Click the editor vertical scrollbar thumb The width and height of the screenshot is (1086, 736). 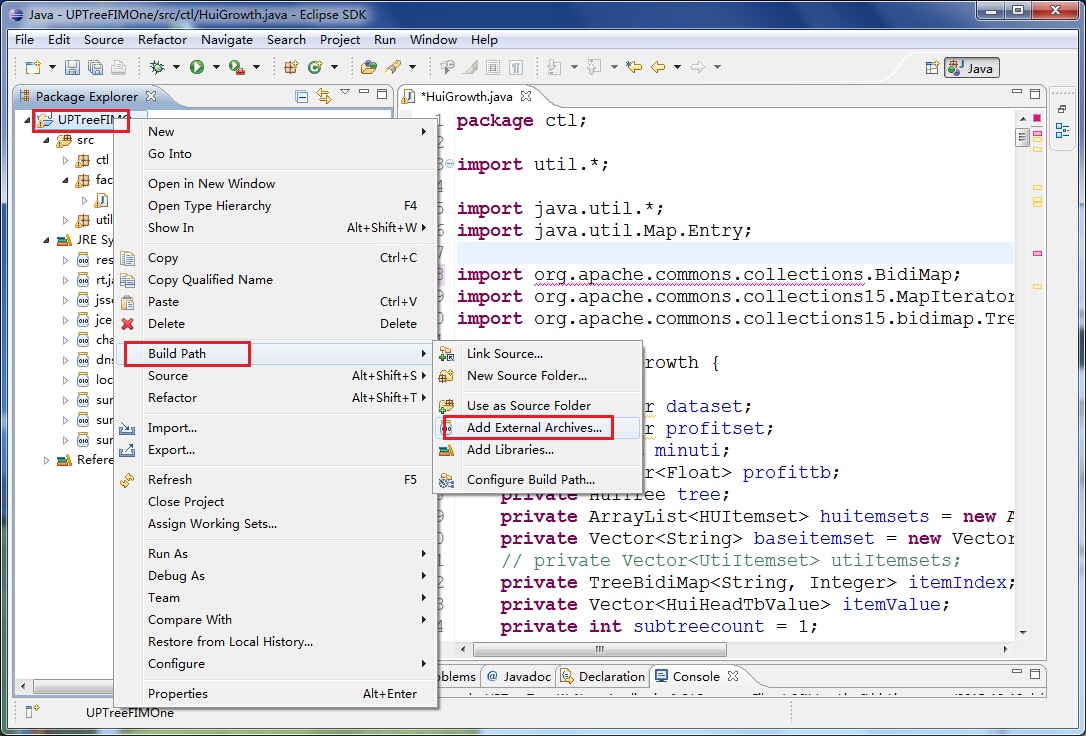tap(1022, 138)
